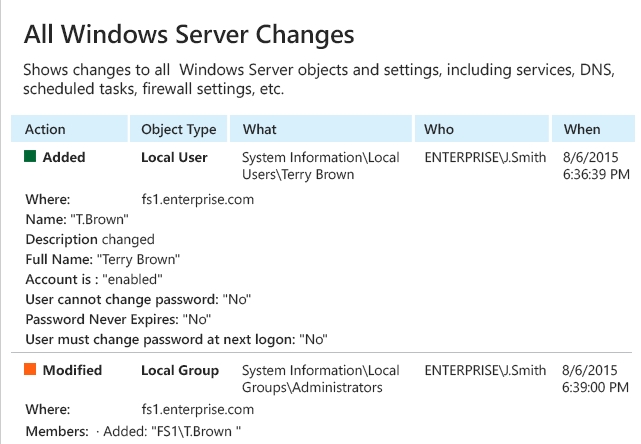Click the Added action label
This screenshot has width=641, height=444.
[64, 157]
